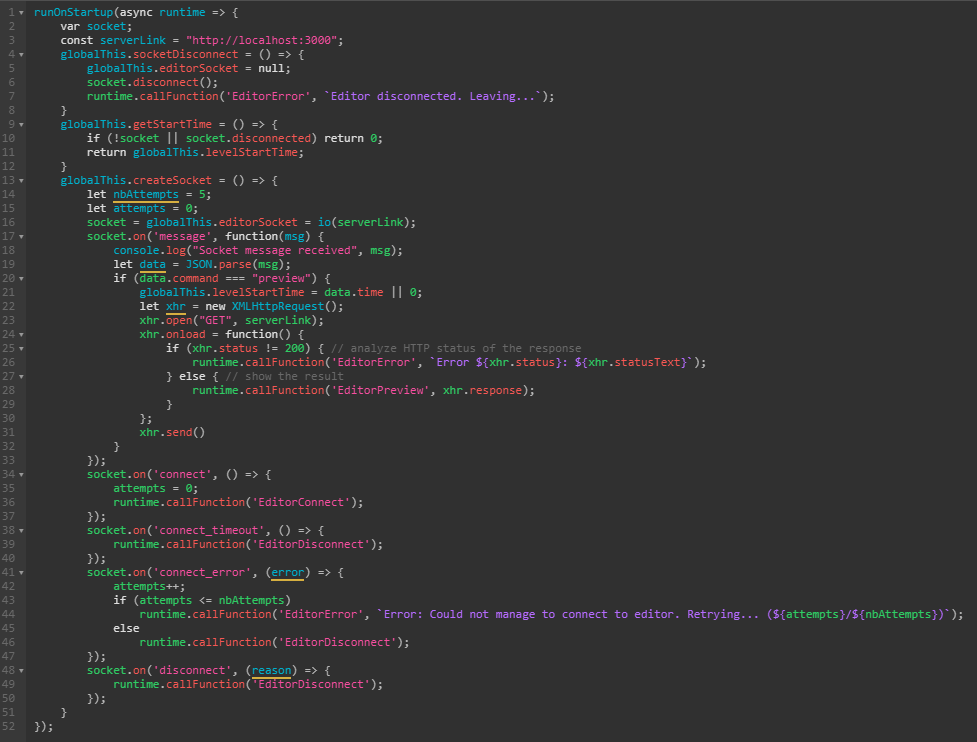This screenshot has width=977, height=742.
Task: Click the "http://localhost:3000" string on line 3
Action: pyautogui.click(x=262, y=40)
